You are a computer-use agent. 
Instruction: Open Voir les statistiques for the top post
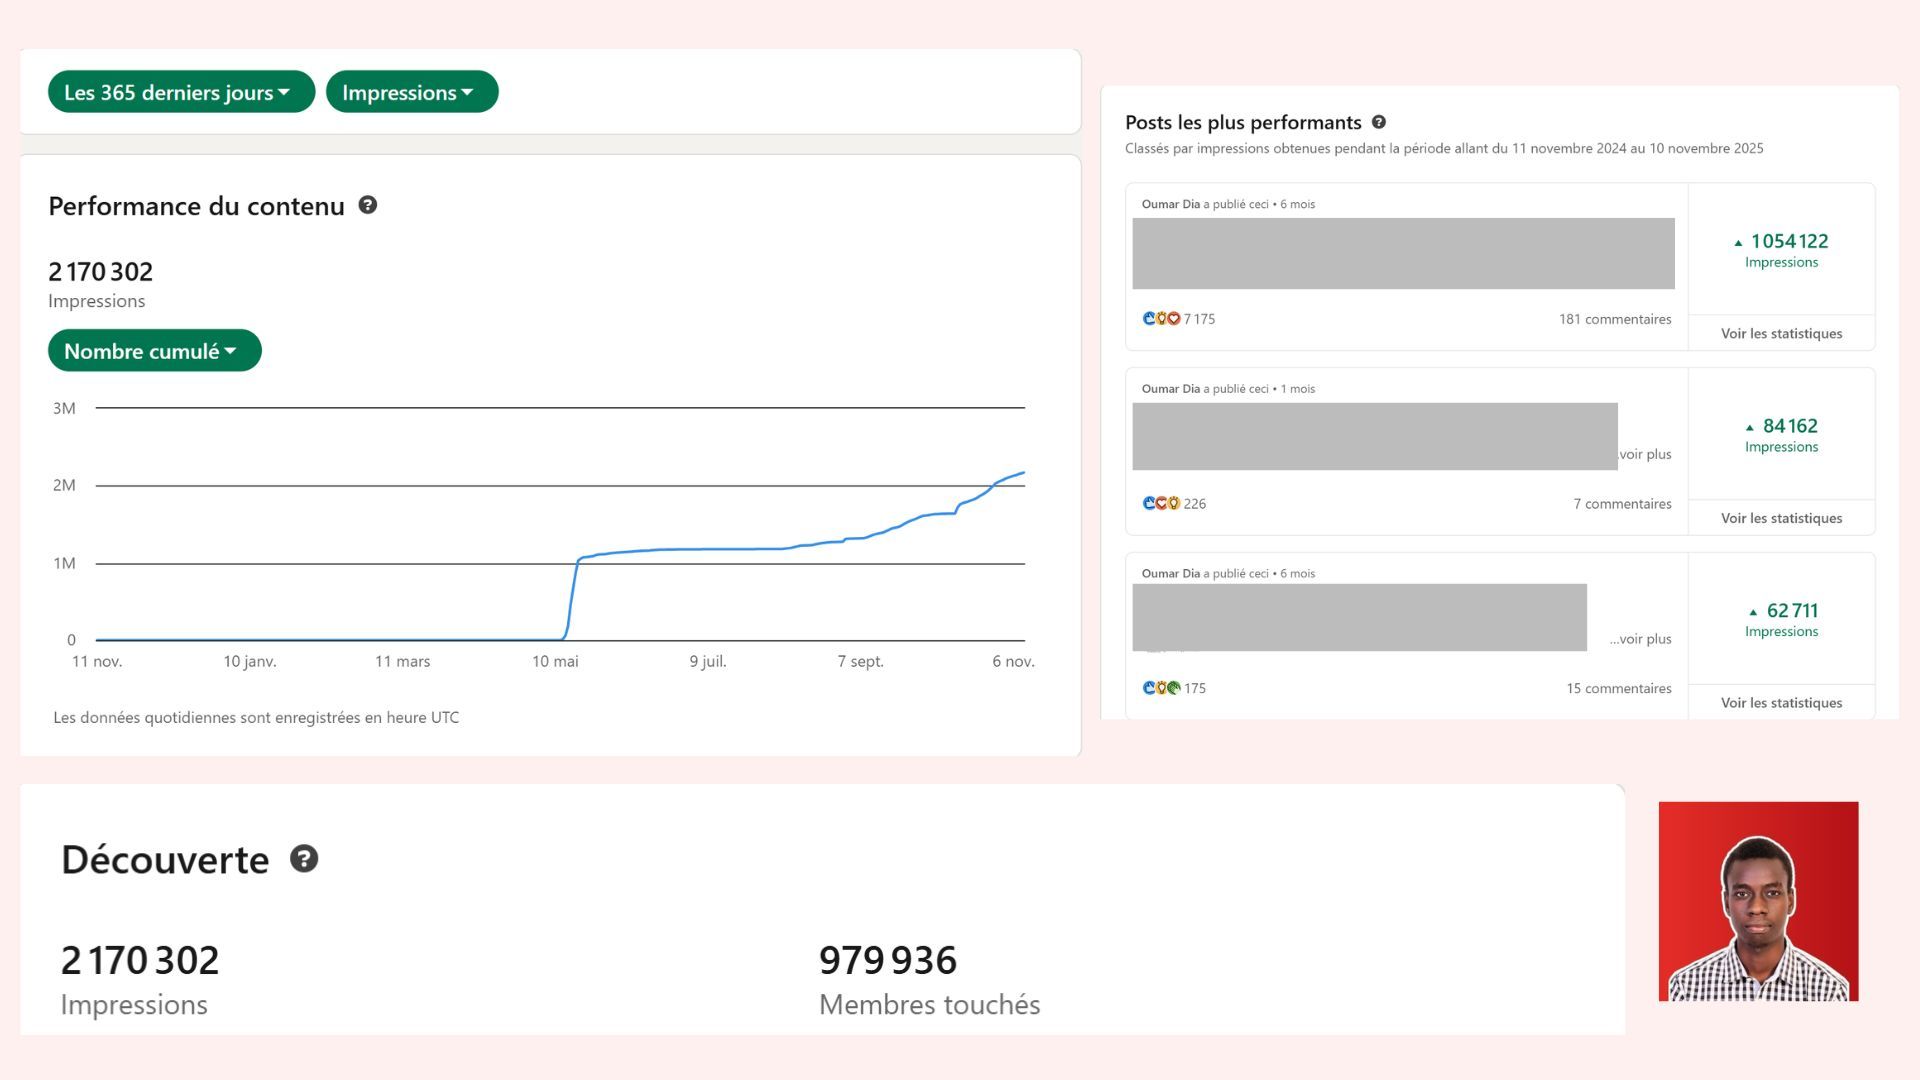(1781, 333)
